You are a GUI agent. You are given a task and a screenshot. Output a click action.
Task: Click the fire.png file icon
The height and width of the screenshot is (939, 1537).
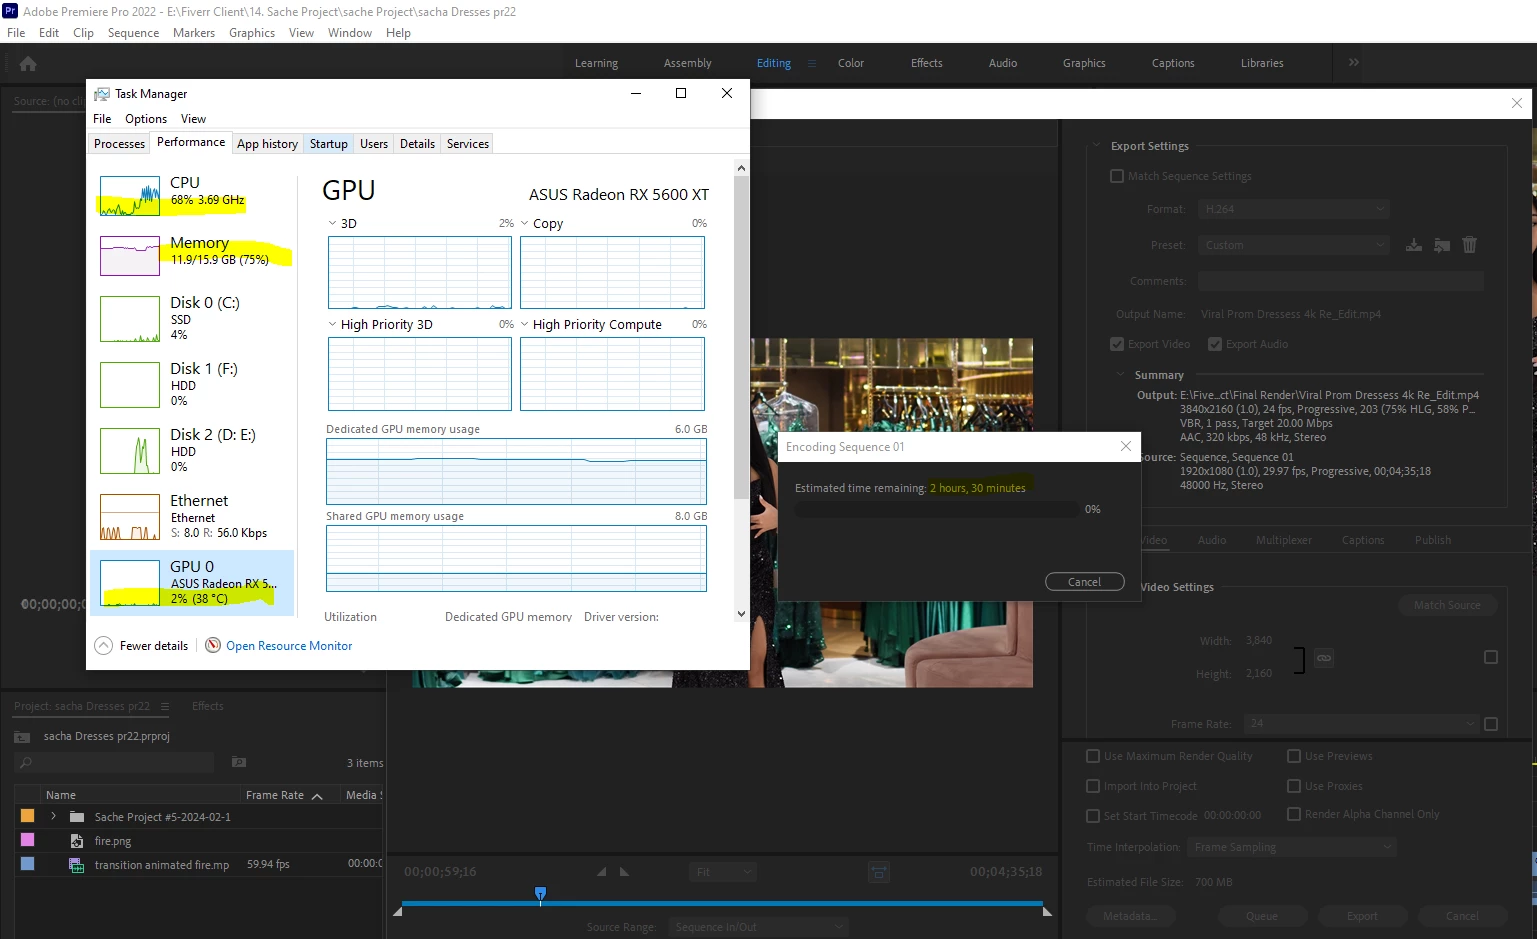tap(76, 841)
